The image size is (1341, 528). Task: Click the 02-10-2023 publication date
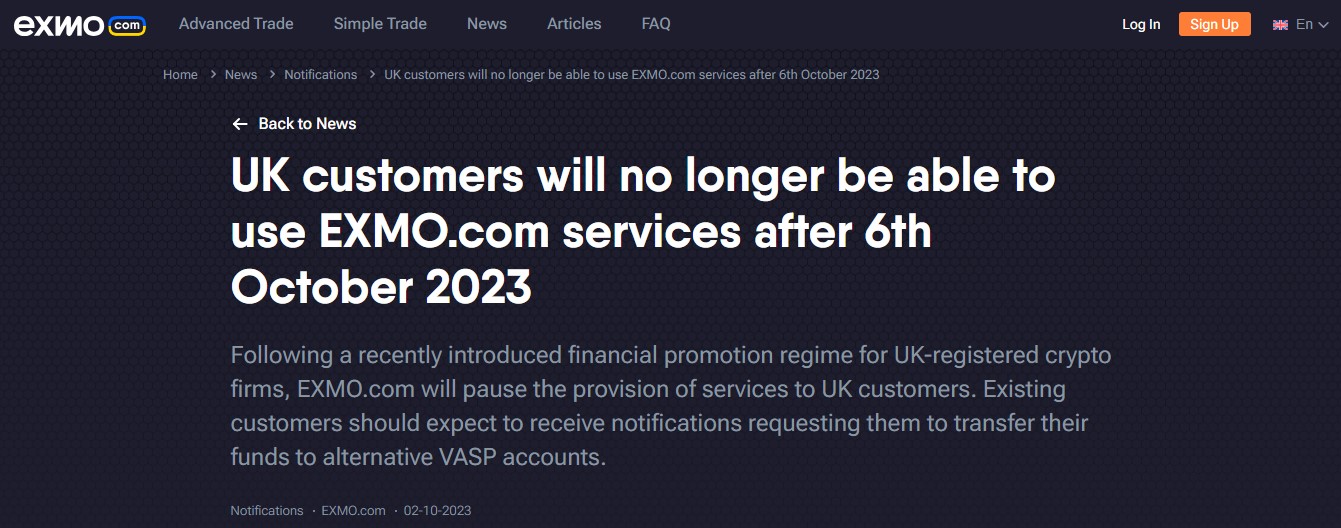coord(437,511)
